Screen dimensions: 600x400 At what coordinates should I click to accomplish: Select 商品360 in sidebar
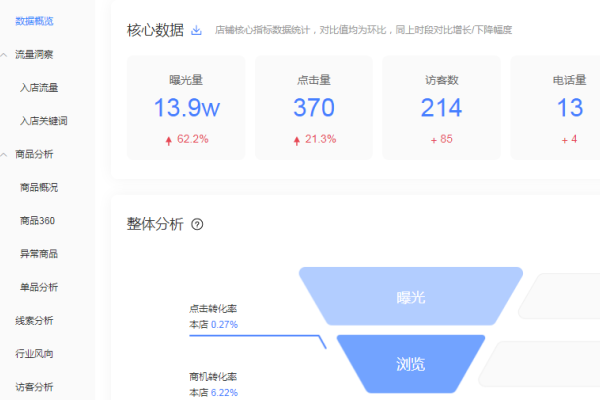[38, 221]
